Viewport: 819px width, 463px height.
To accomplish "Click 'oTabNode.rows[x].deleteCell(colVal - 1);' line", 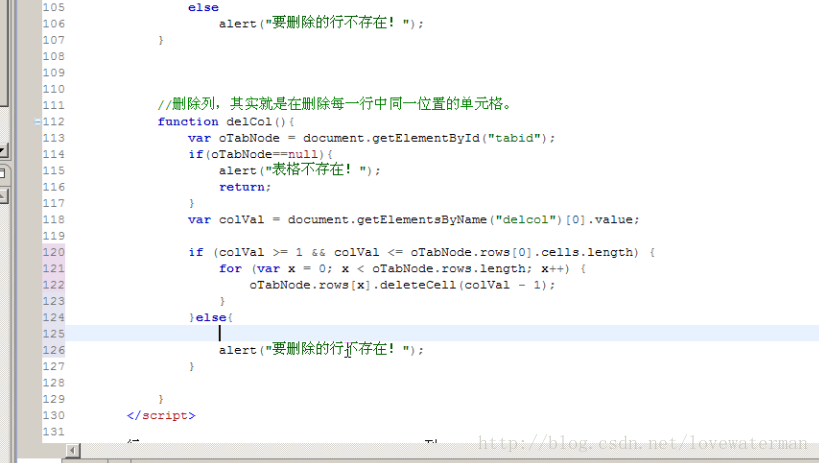I will 402,285.
